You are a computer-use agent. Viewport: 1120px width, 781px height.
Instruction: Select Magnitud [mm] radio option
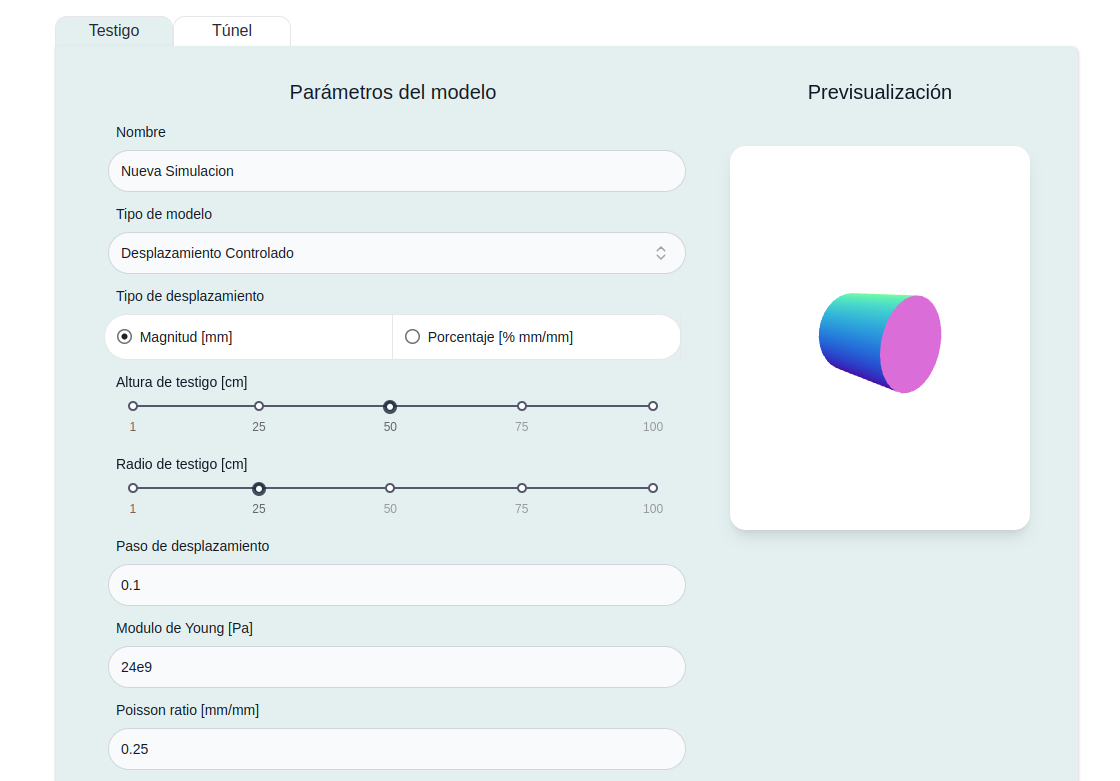pyautogui.click(x=125, y=337)
